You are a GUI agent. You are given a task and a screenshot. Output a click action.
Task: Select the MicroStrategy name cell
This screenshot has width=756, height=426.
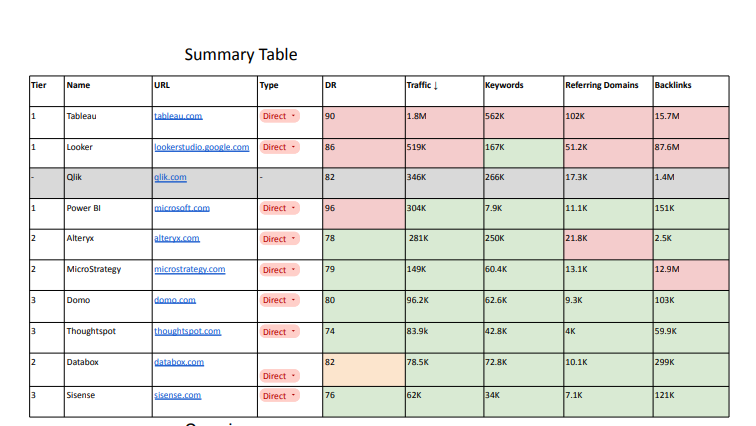108,275
